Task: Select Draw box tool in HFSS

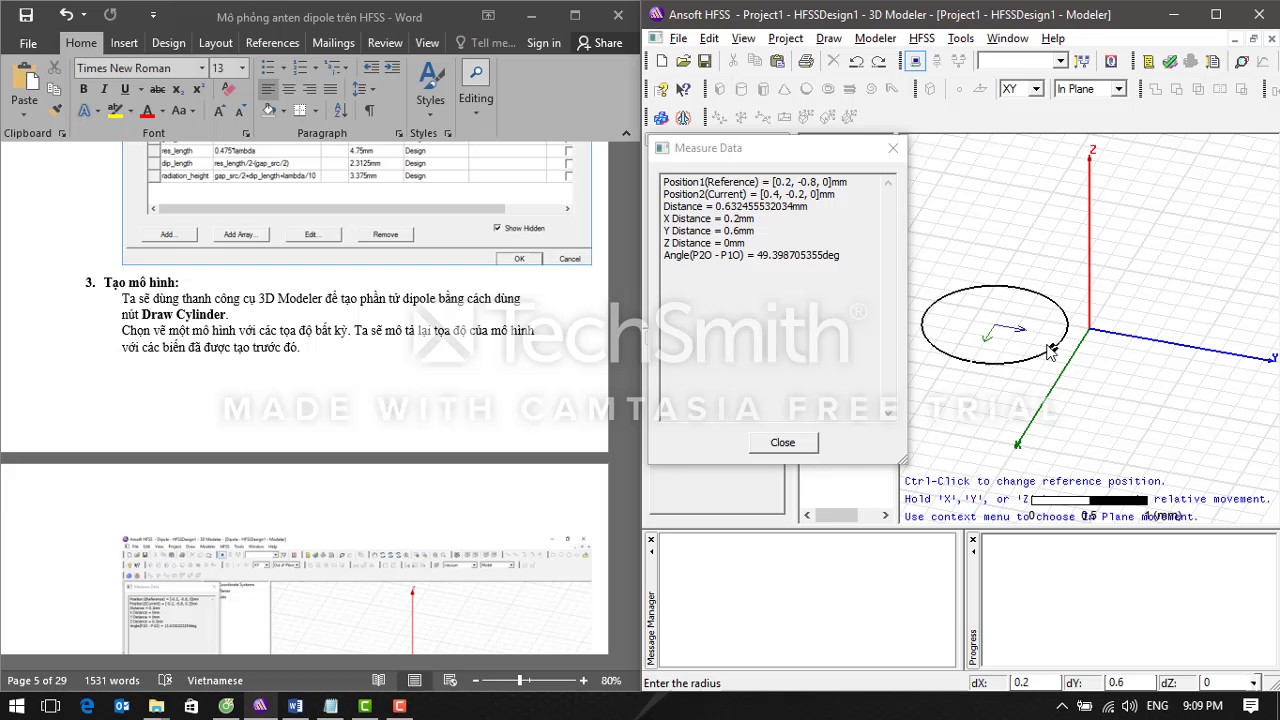Action: point(719,89)
